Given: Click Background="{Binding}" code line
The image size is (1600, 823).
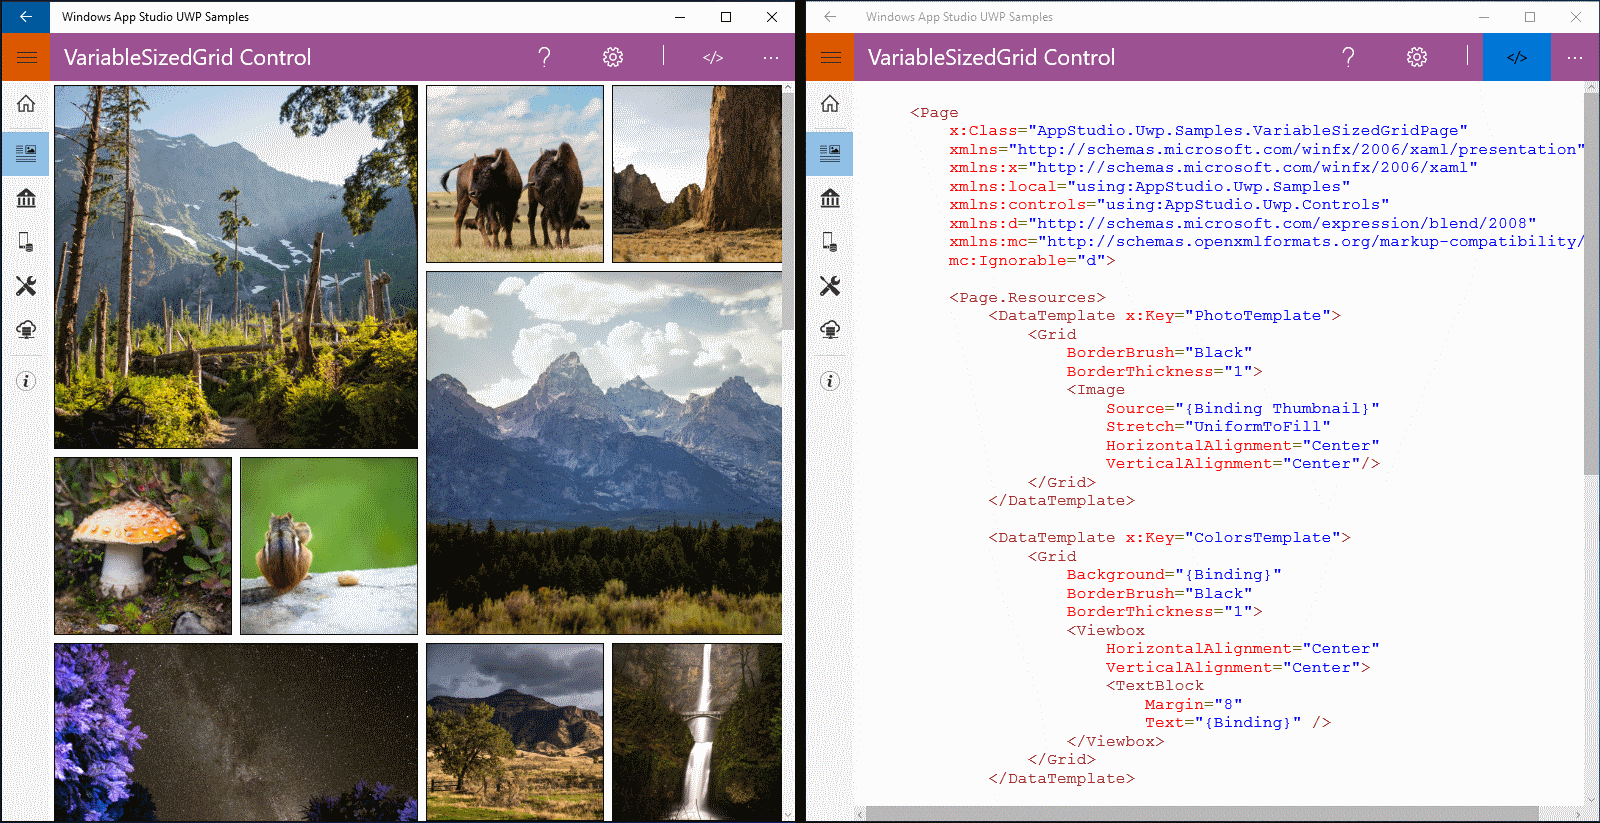Looking at the screenshot, I should (1174, 575).
